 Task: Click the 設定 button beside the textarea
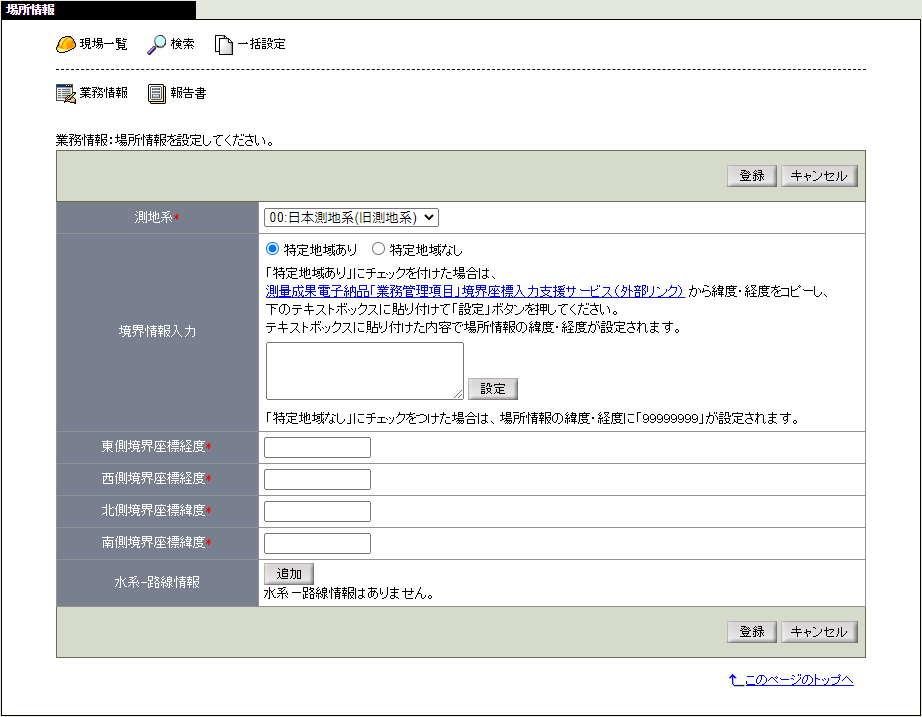point(493,389)
